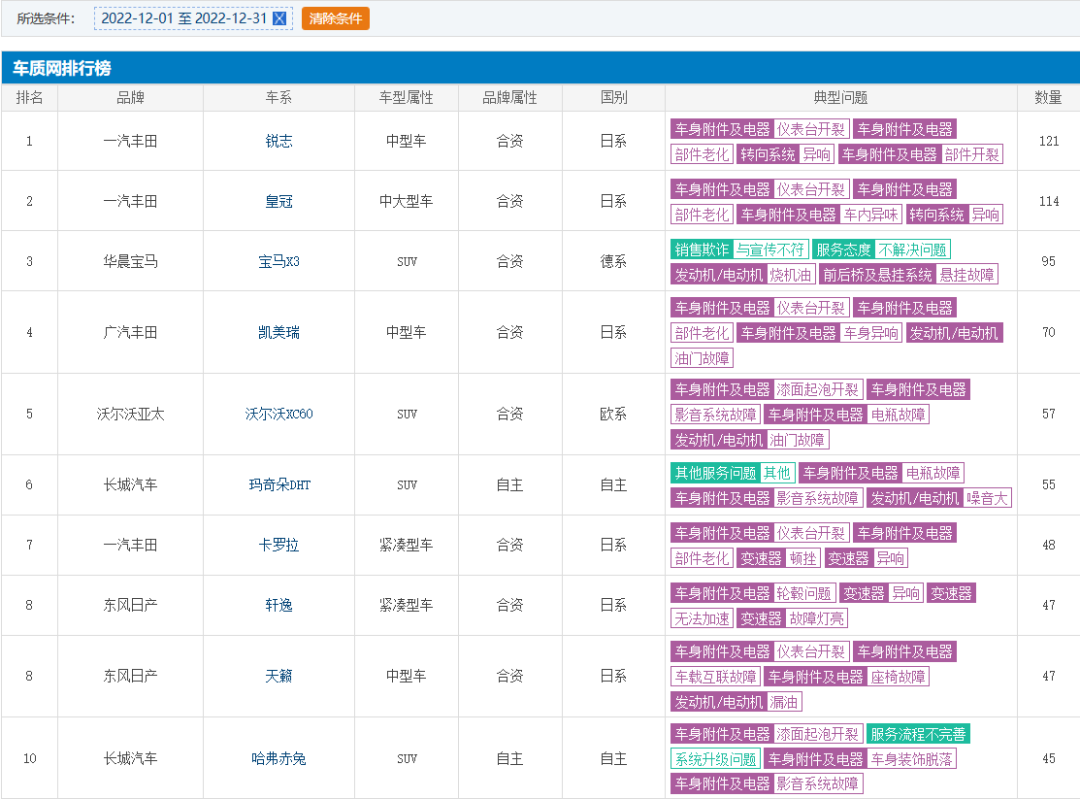
Task: Open the 凯美瑞 series link
Action: 279,332
